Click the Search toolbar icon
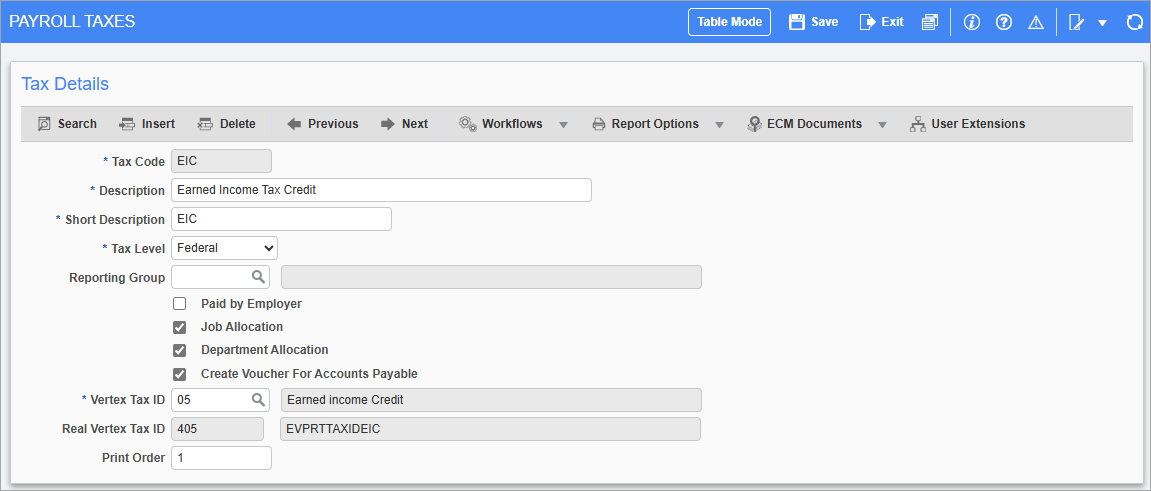 pyautogui.click(x=43, y=124)
